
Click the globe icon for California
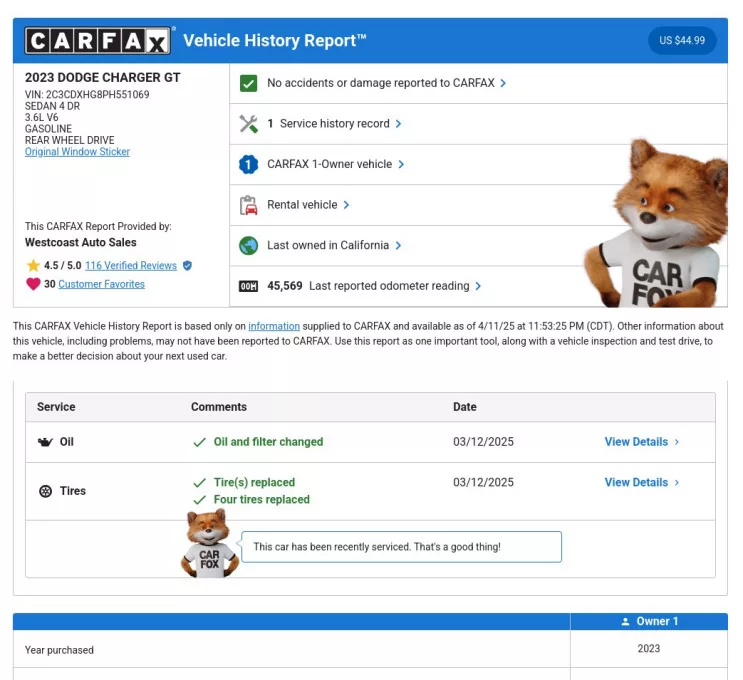pyautogui.click(x=249, y=245)
